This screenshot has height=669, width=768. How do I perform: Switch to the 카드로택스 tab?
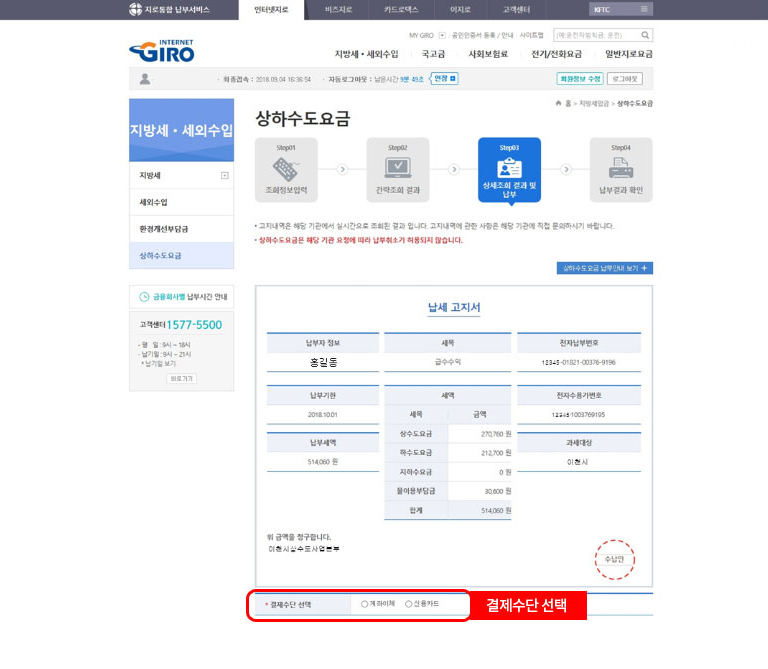click(x=401, y=10)
